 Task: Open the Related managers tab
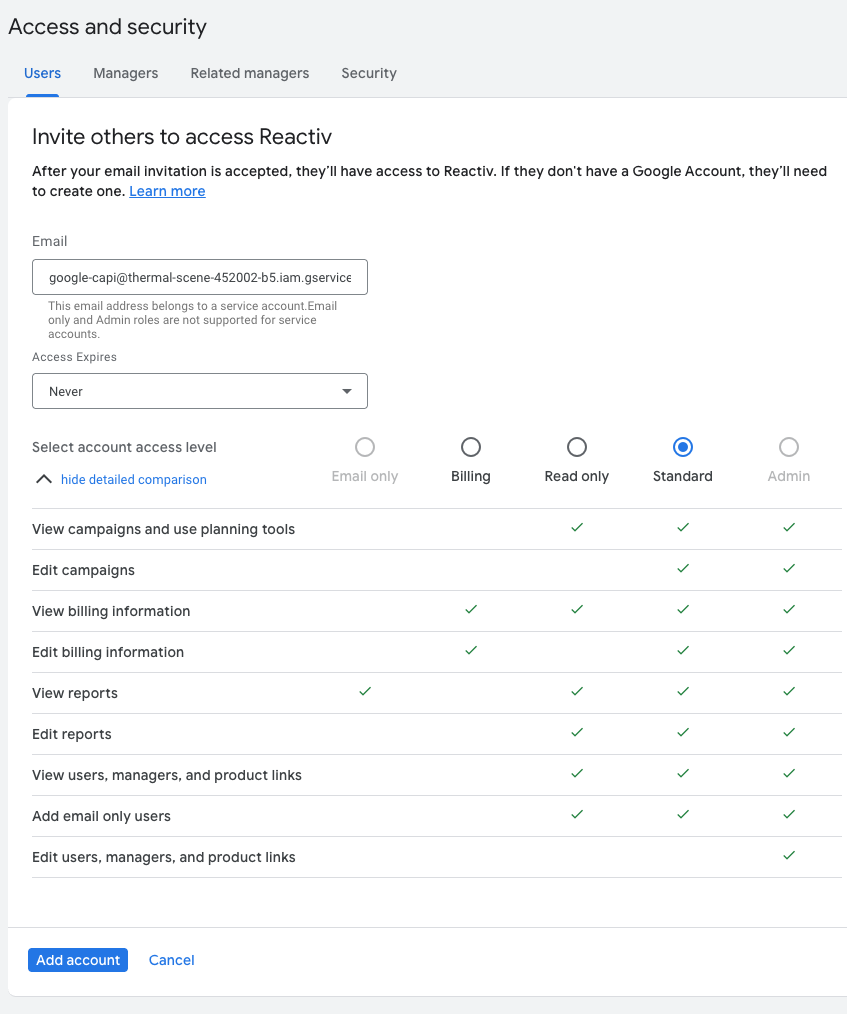coord(249,73)
